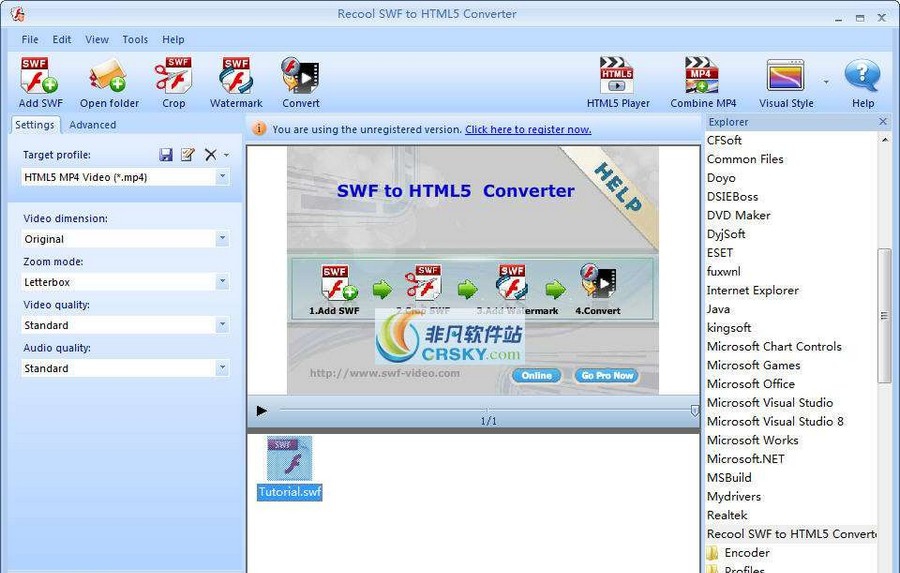The height and width of the screenshot is (573, 900).
Task: Click the app icon in title bar
Action: 17,14
